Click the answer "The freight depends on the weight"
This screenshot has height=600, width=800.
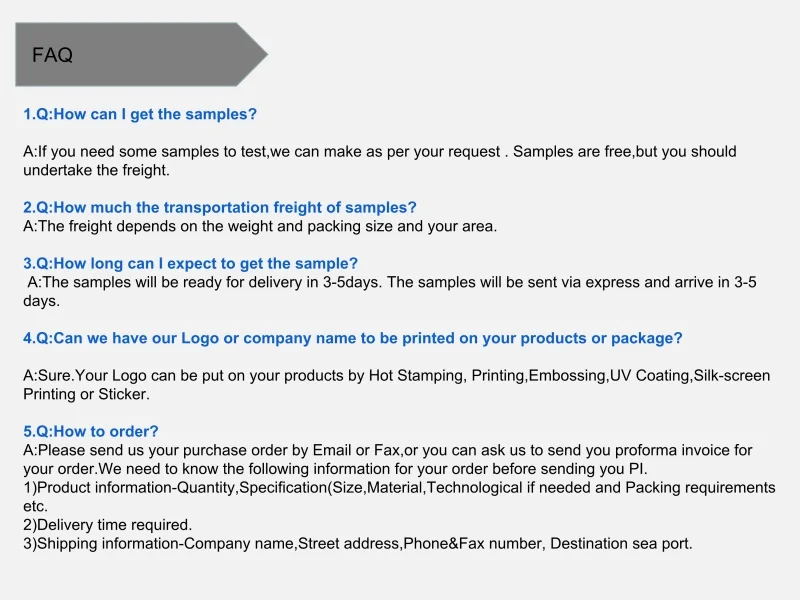[x=260, y=226]
